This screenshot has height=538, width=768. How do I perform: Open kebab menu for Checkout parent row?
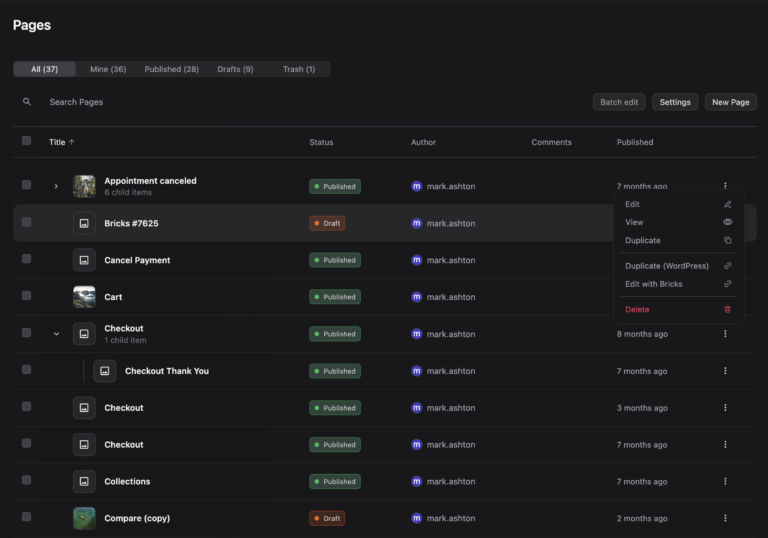(725, 334)
